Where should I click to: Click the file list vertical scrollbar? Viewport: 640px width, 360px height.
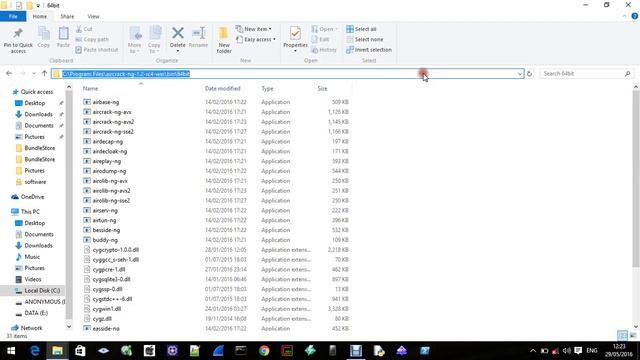coord(636,178)
